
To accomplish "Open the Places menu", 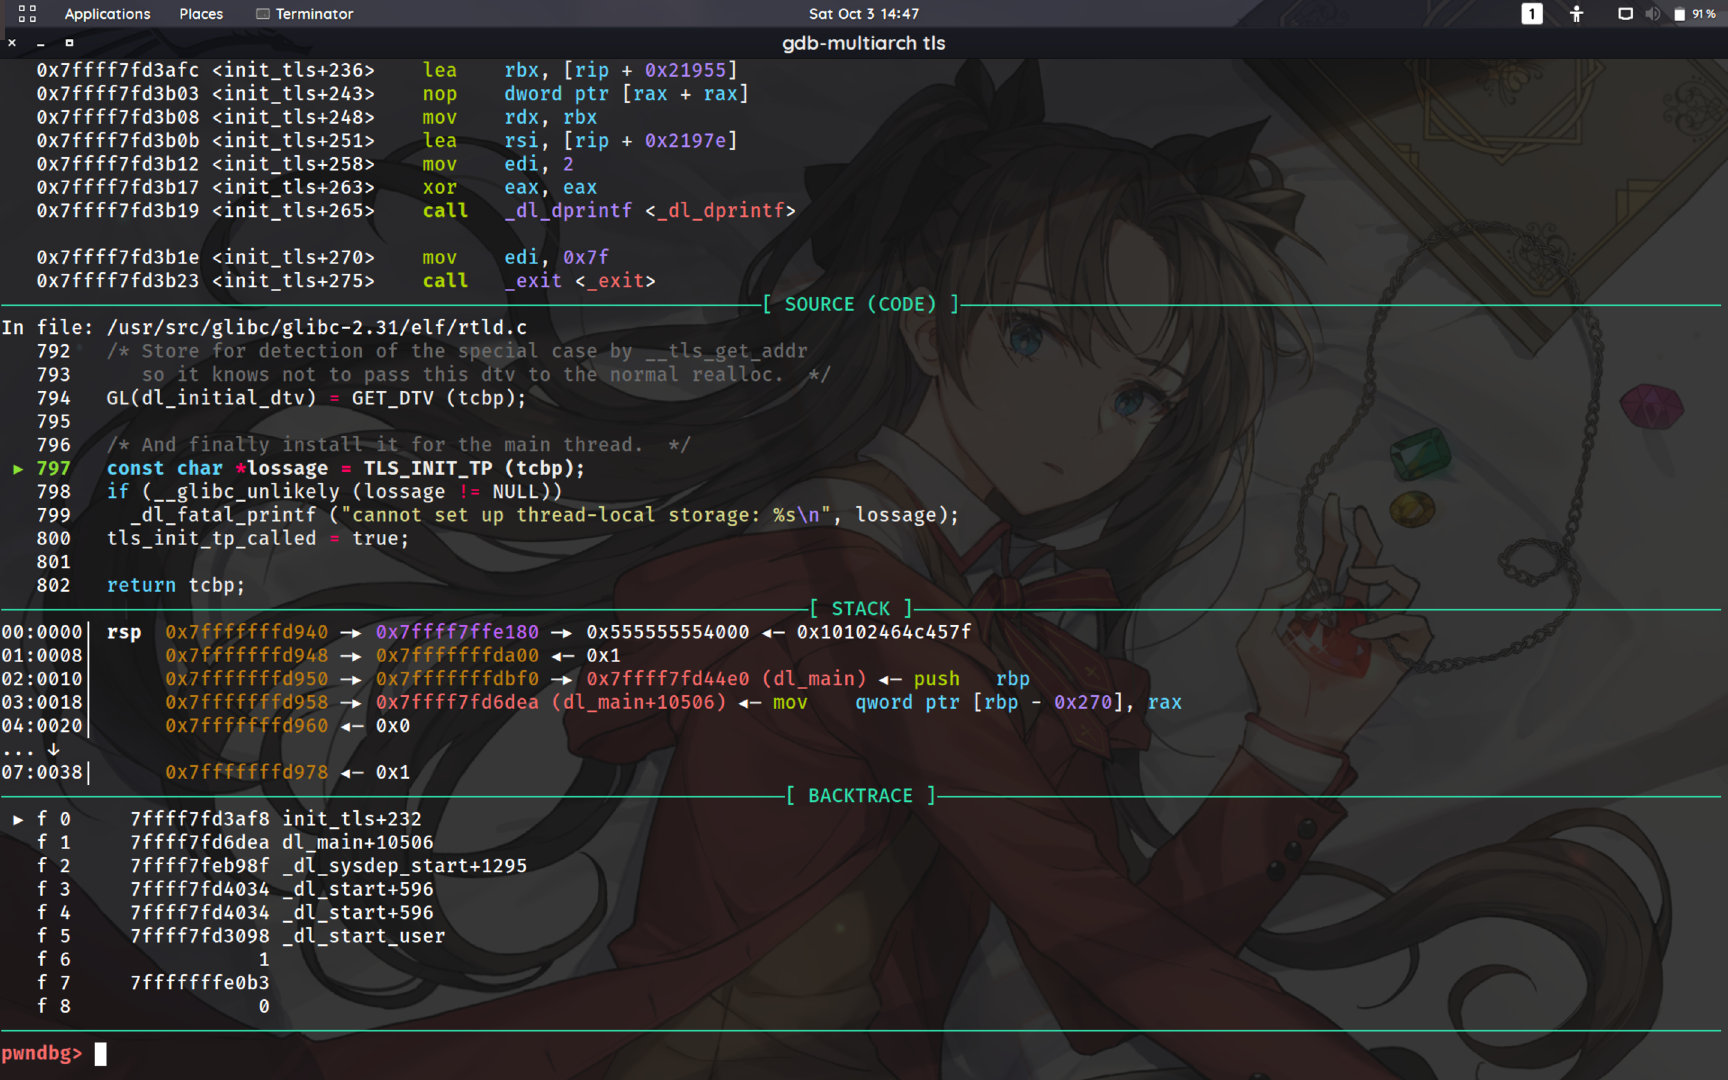I will 201,14.
